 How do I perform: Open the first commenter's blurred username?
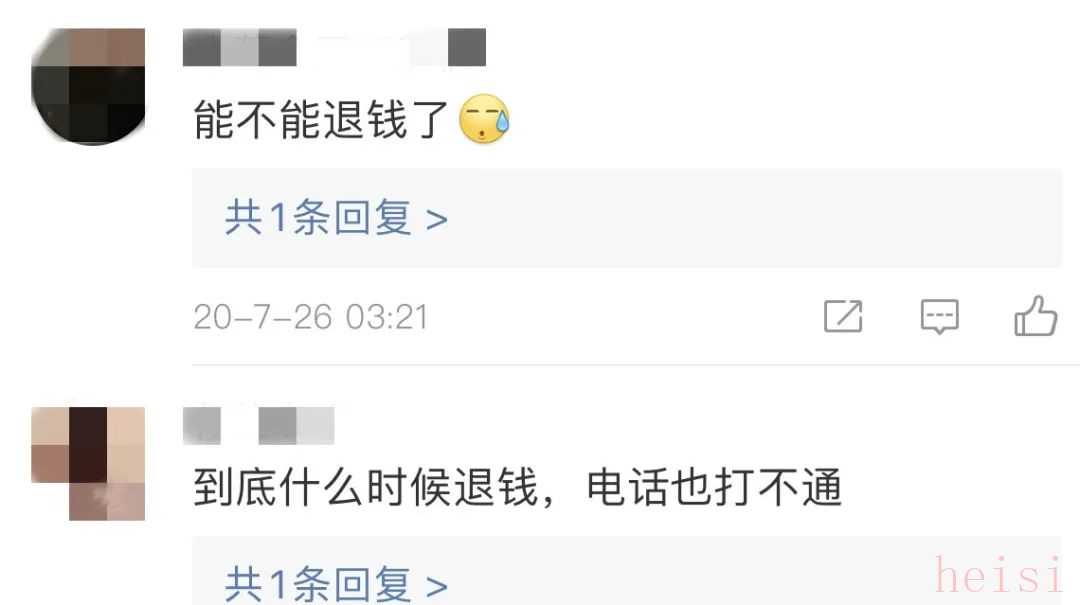pyautogui.click(x=334, y=48)
